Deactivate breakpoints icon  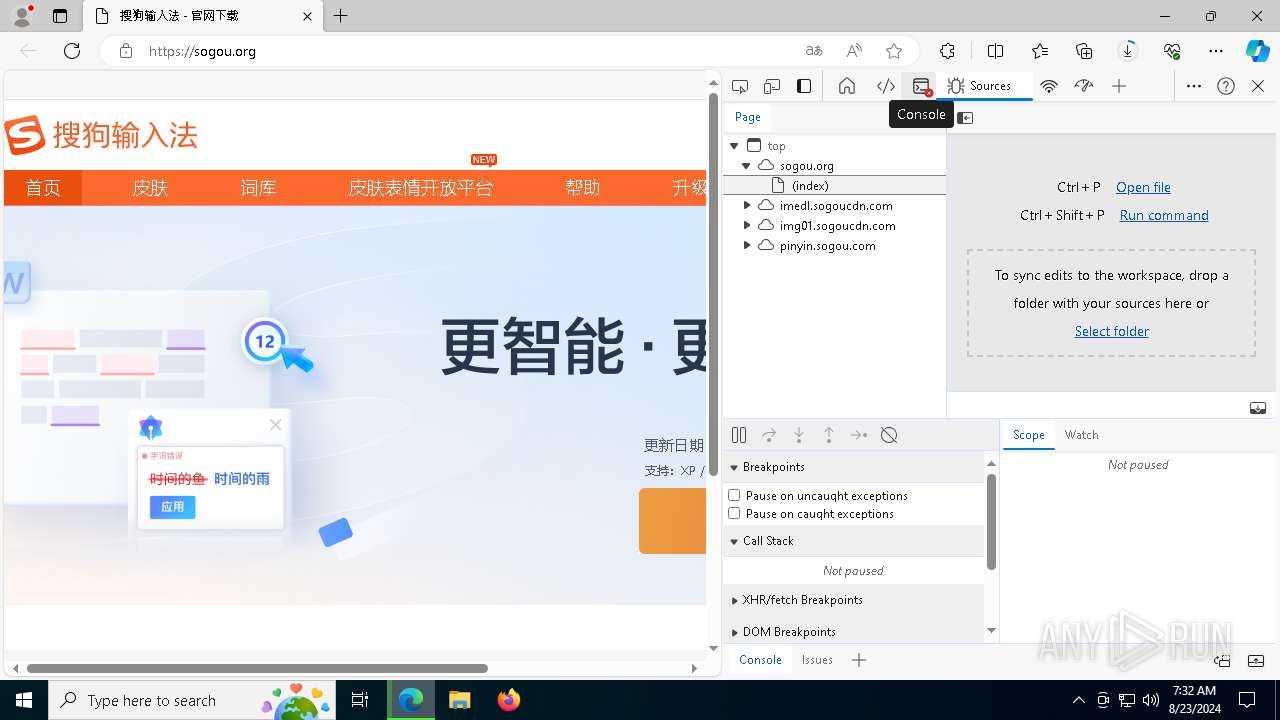(x=889, y=435)
